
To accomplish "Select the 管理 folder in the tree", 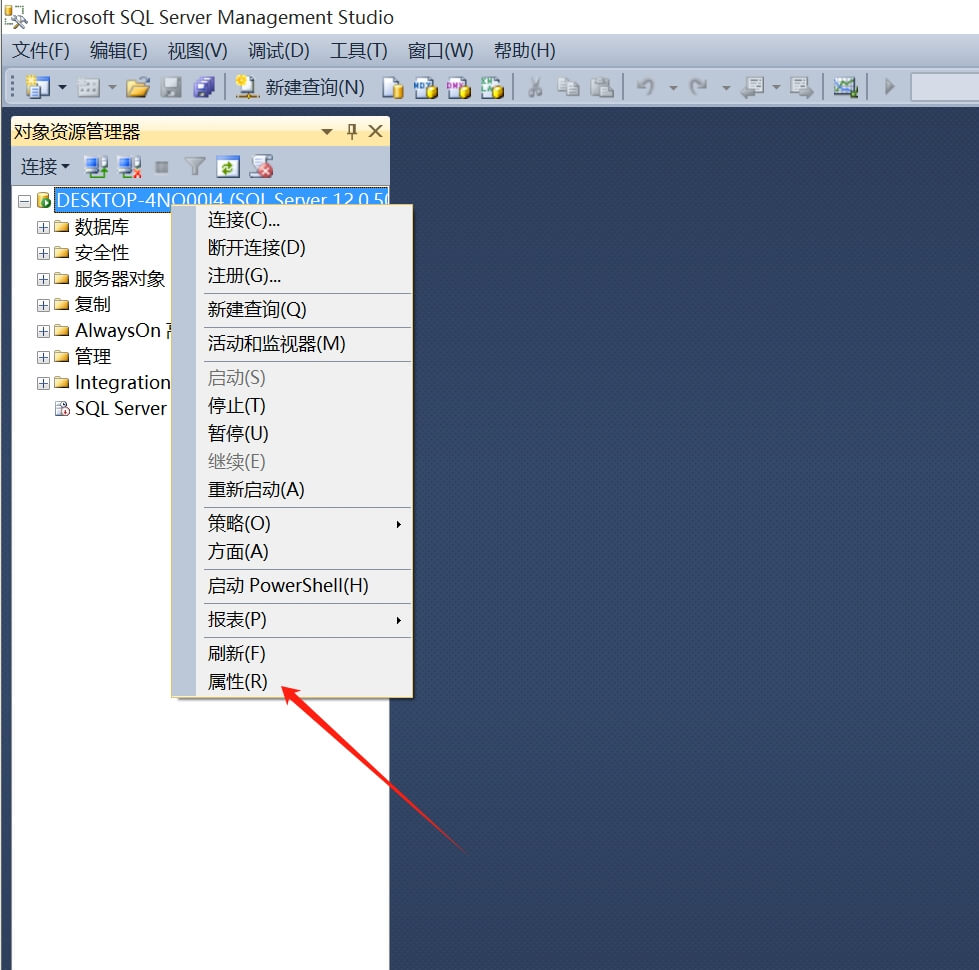I will pyautogui.click(x=93, y=357).
